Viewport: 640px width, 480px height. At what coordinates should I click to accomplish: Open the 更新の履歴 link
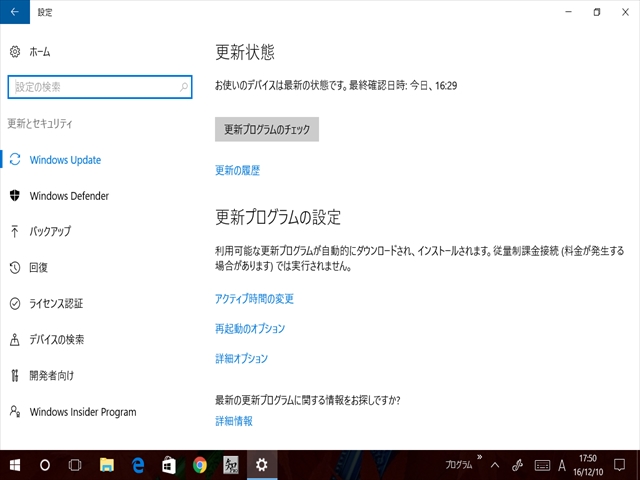237,171
